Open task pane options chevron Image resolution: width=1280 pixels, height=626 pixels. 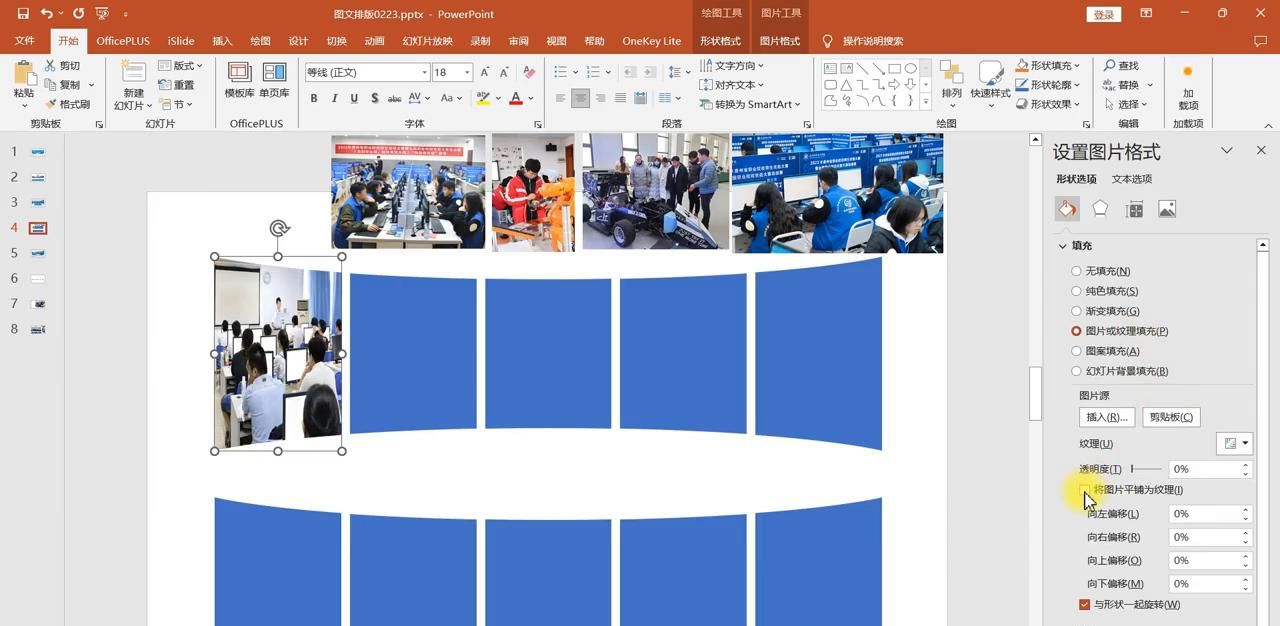[1227, 150]
